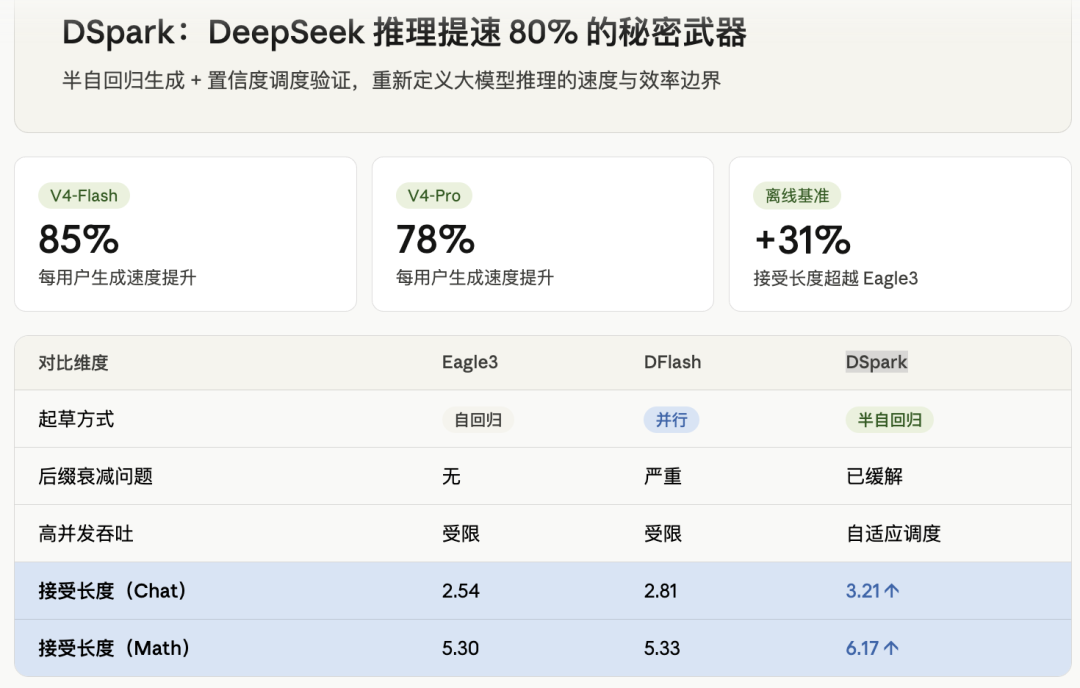Image resolution: width=1080 pixels, height=688 pixels.
Task: Click the DSpark main headline title
Action: (404, 32)
